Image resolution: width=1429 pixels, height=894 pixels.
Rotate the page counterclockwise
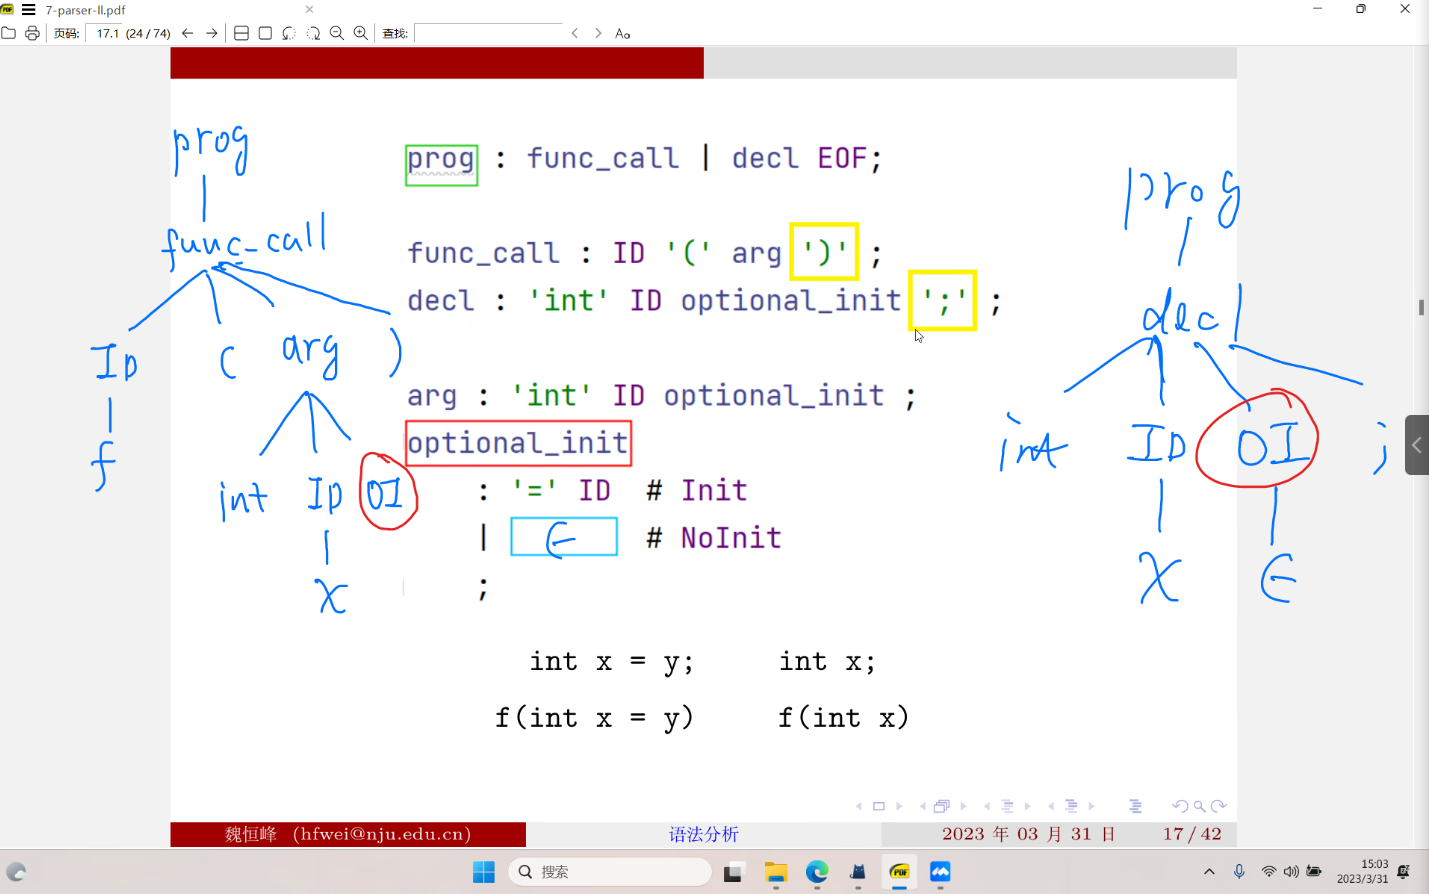(x=287, y=32)
